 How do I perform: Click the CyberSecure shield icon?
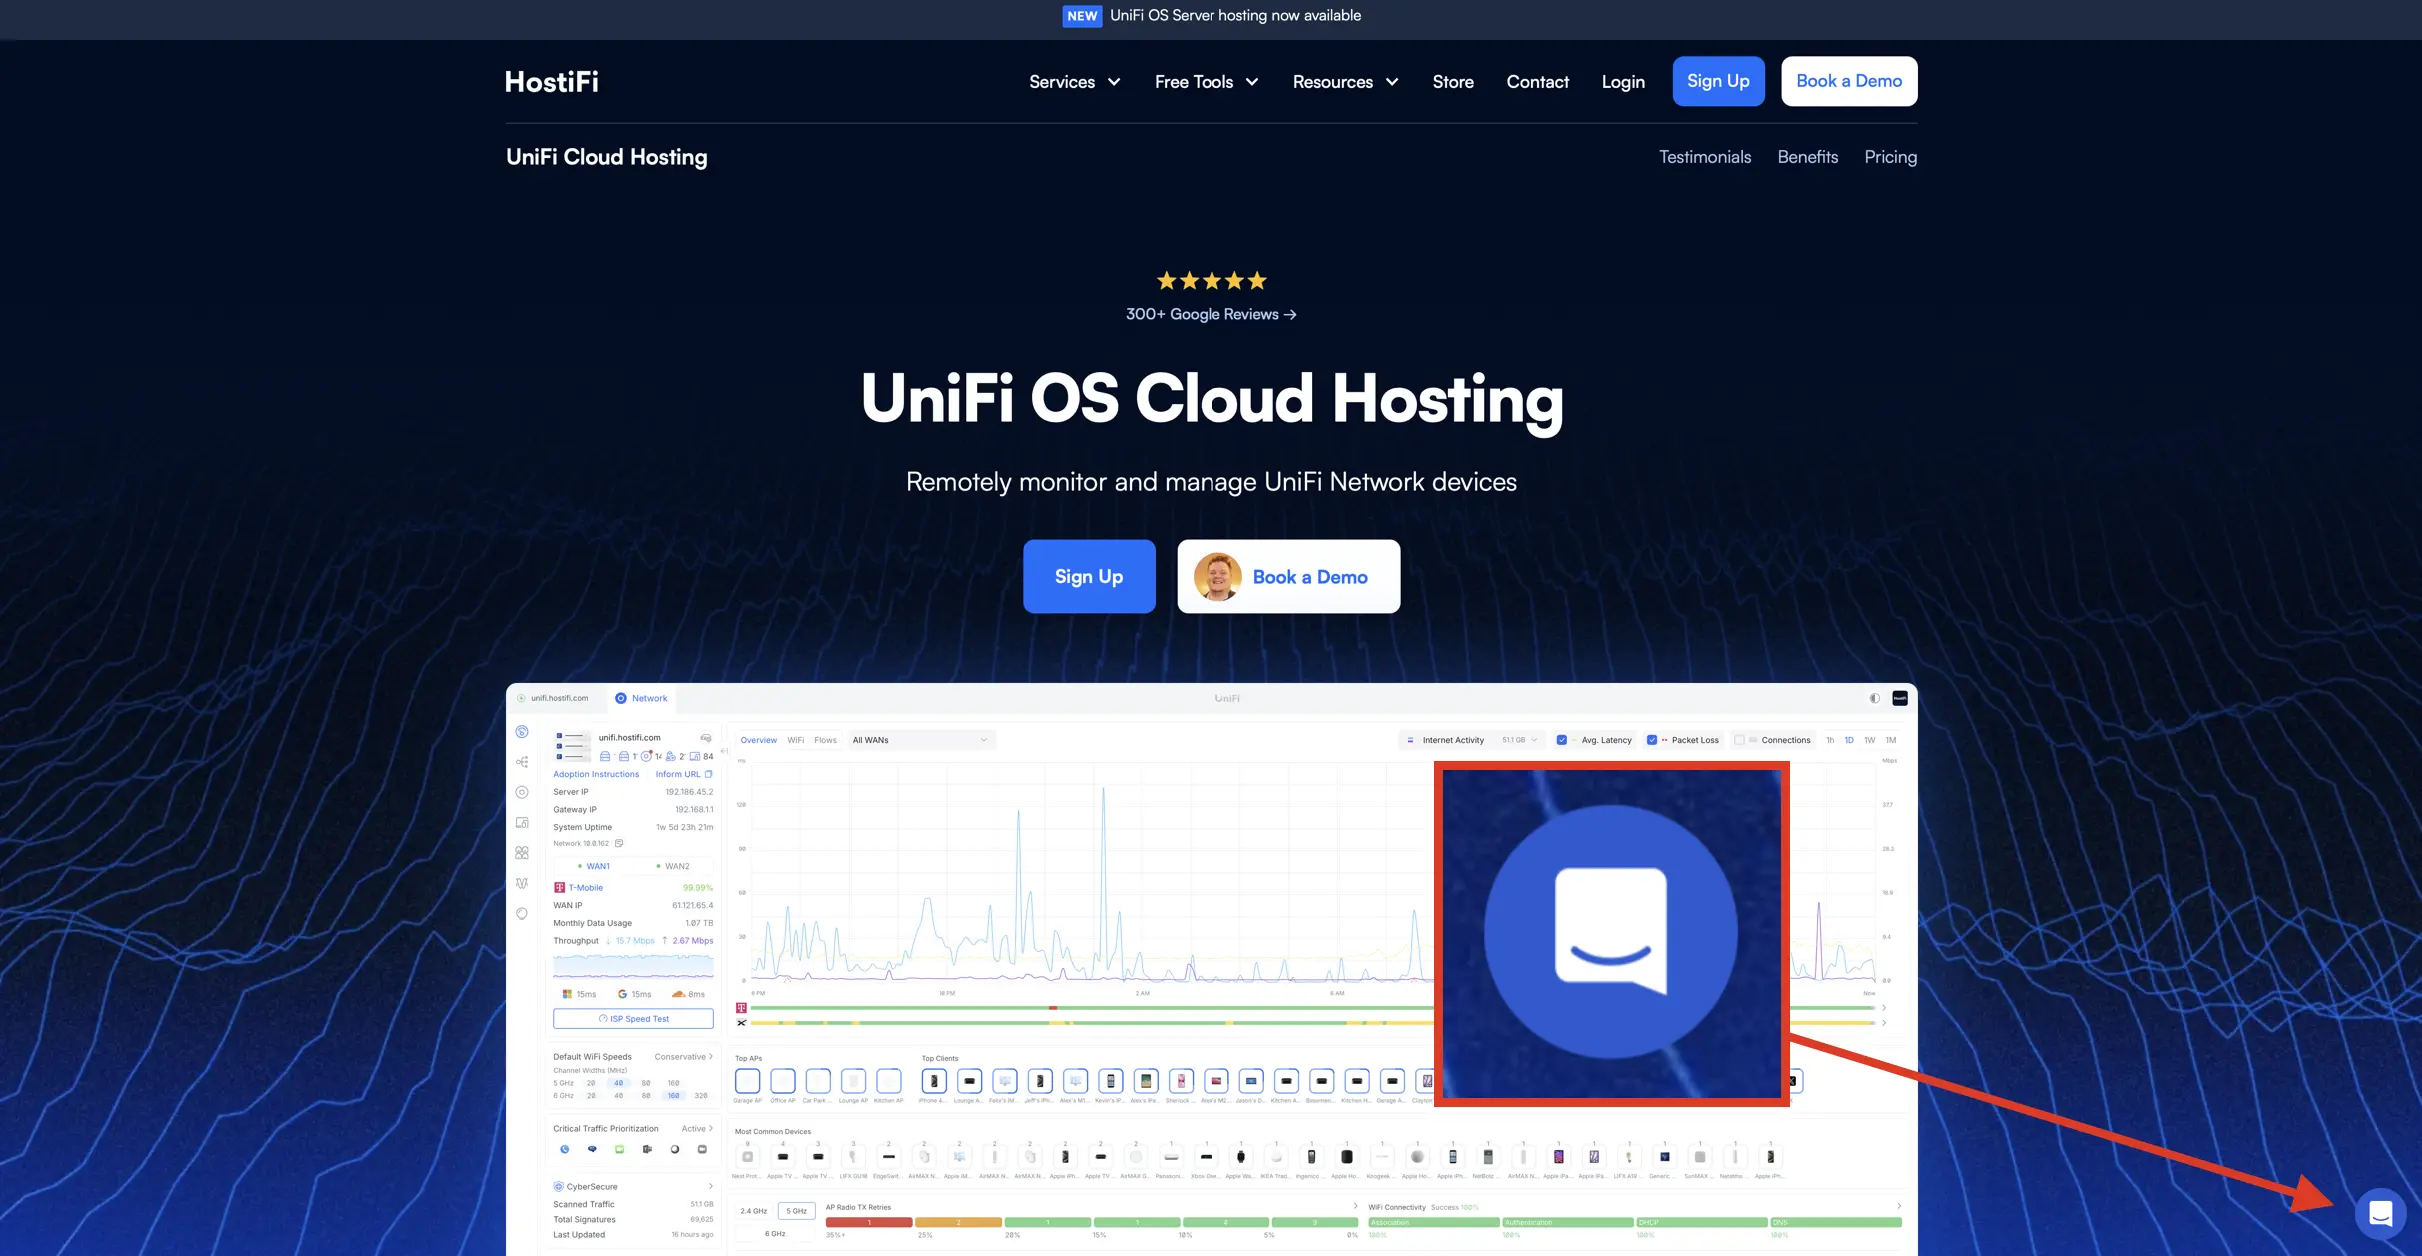pyautogui.click(x=558, y=1187)
